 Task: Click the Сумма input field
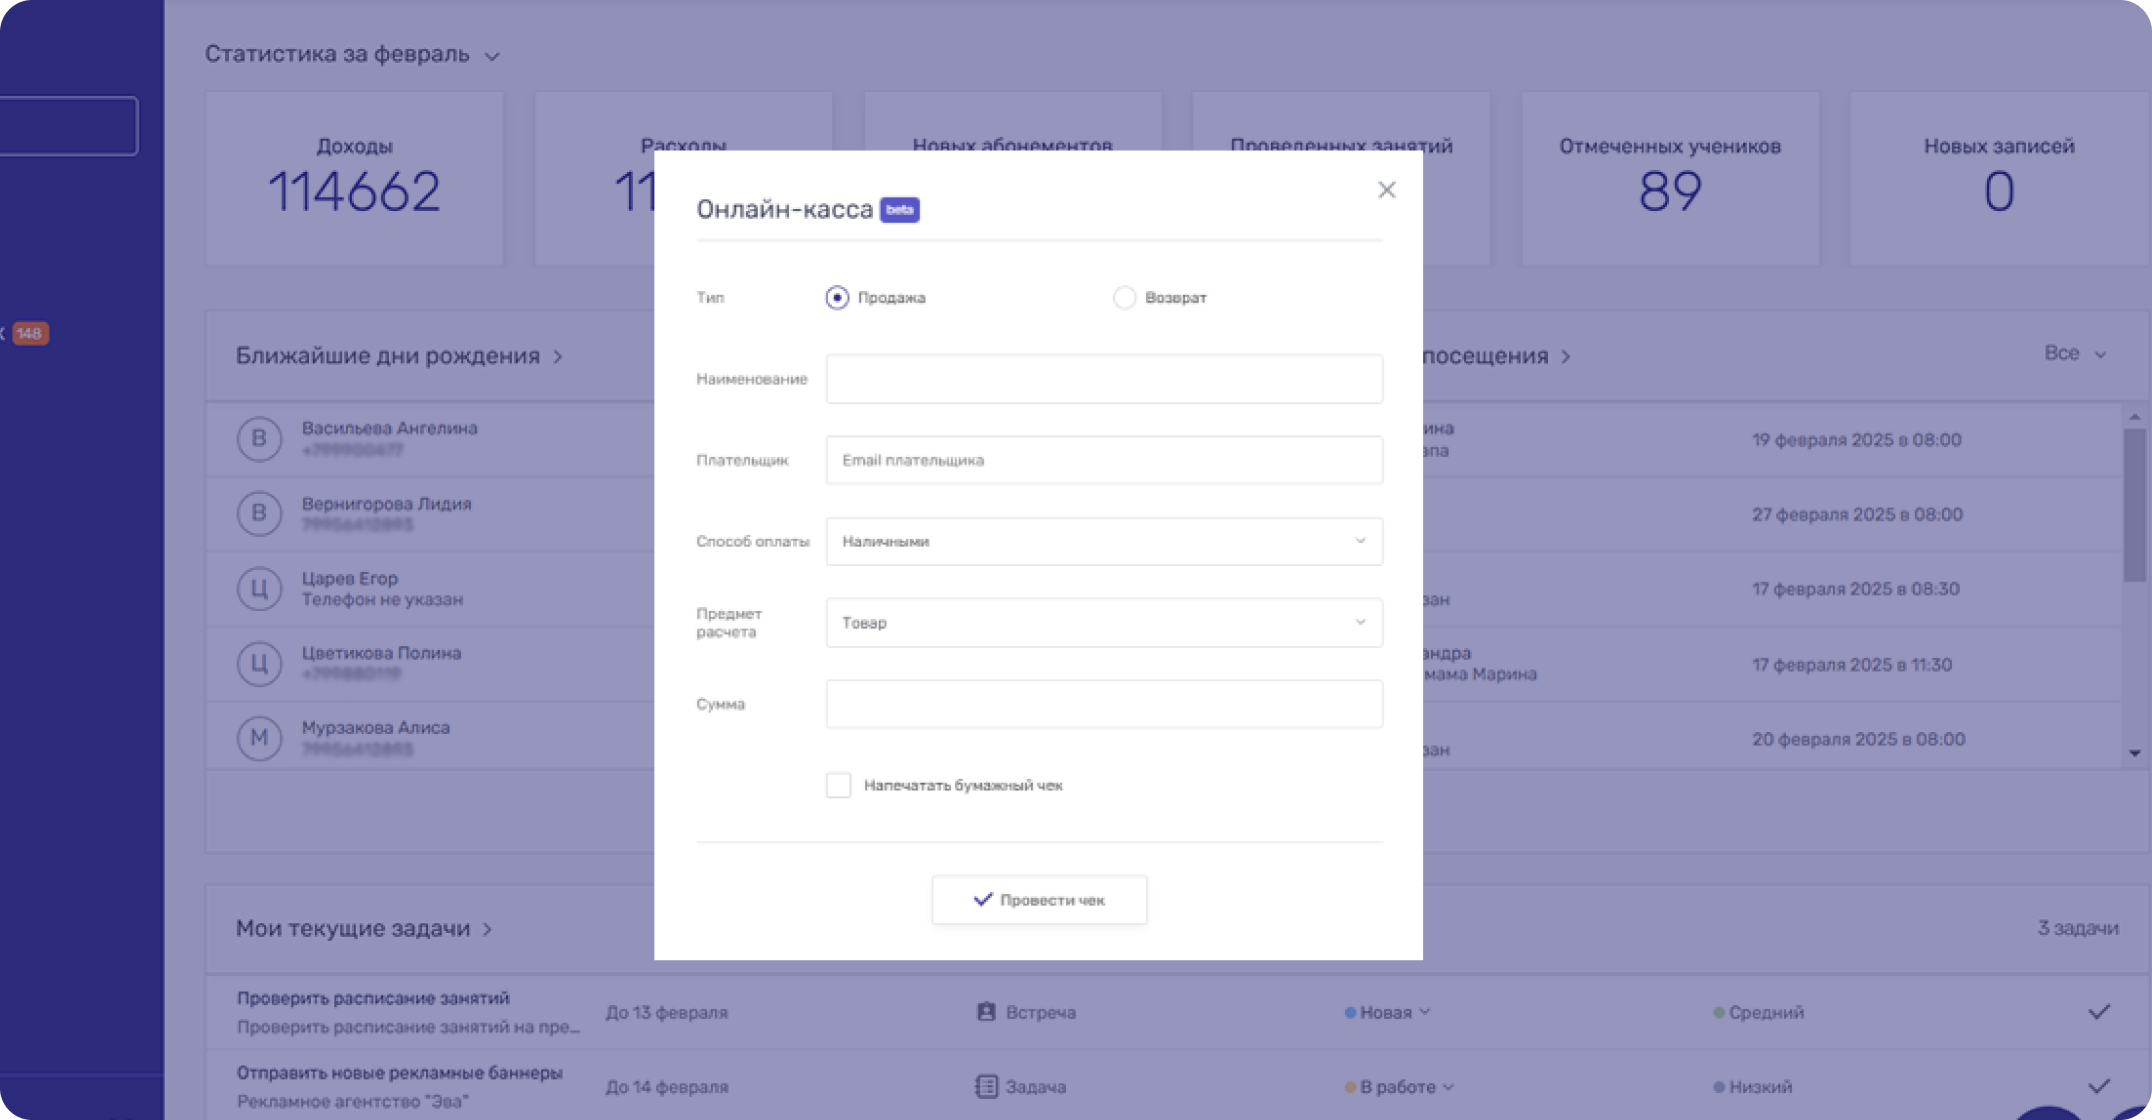(x=1103, y=704)
